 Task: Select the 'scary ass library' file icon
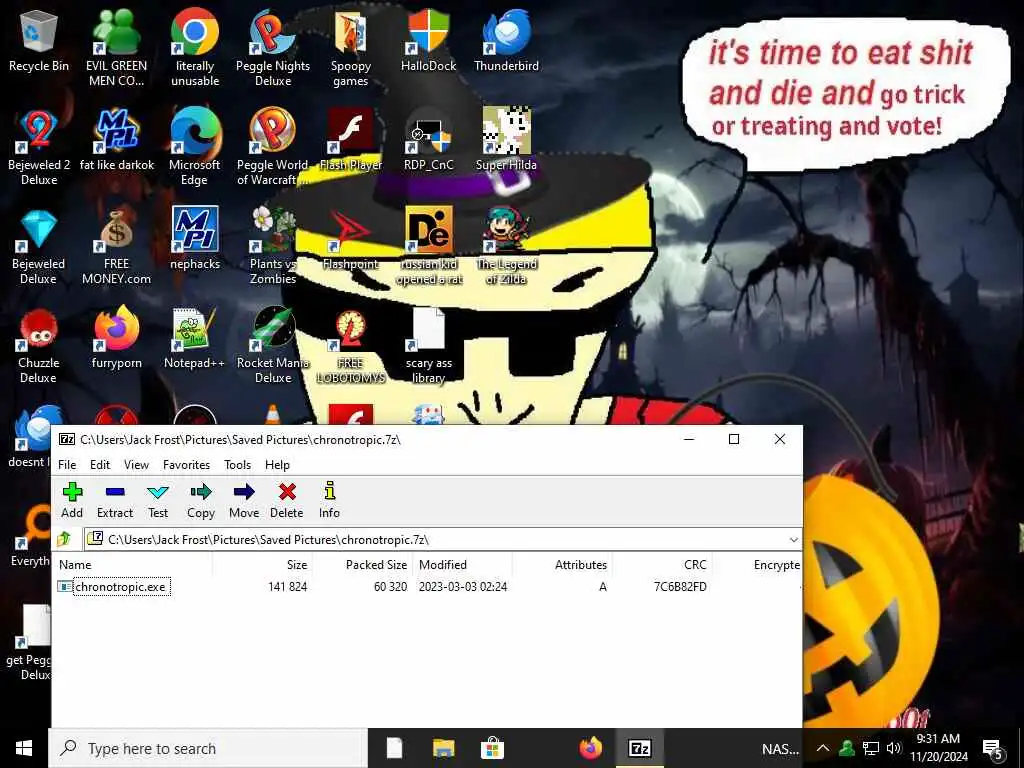(x=428, y=345)
